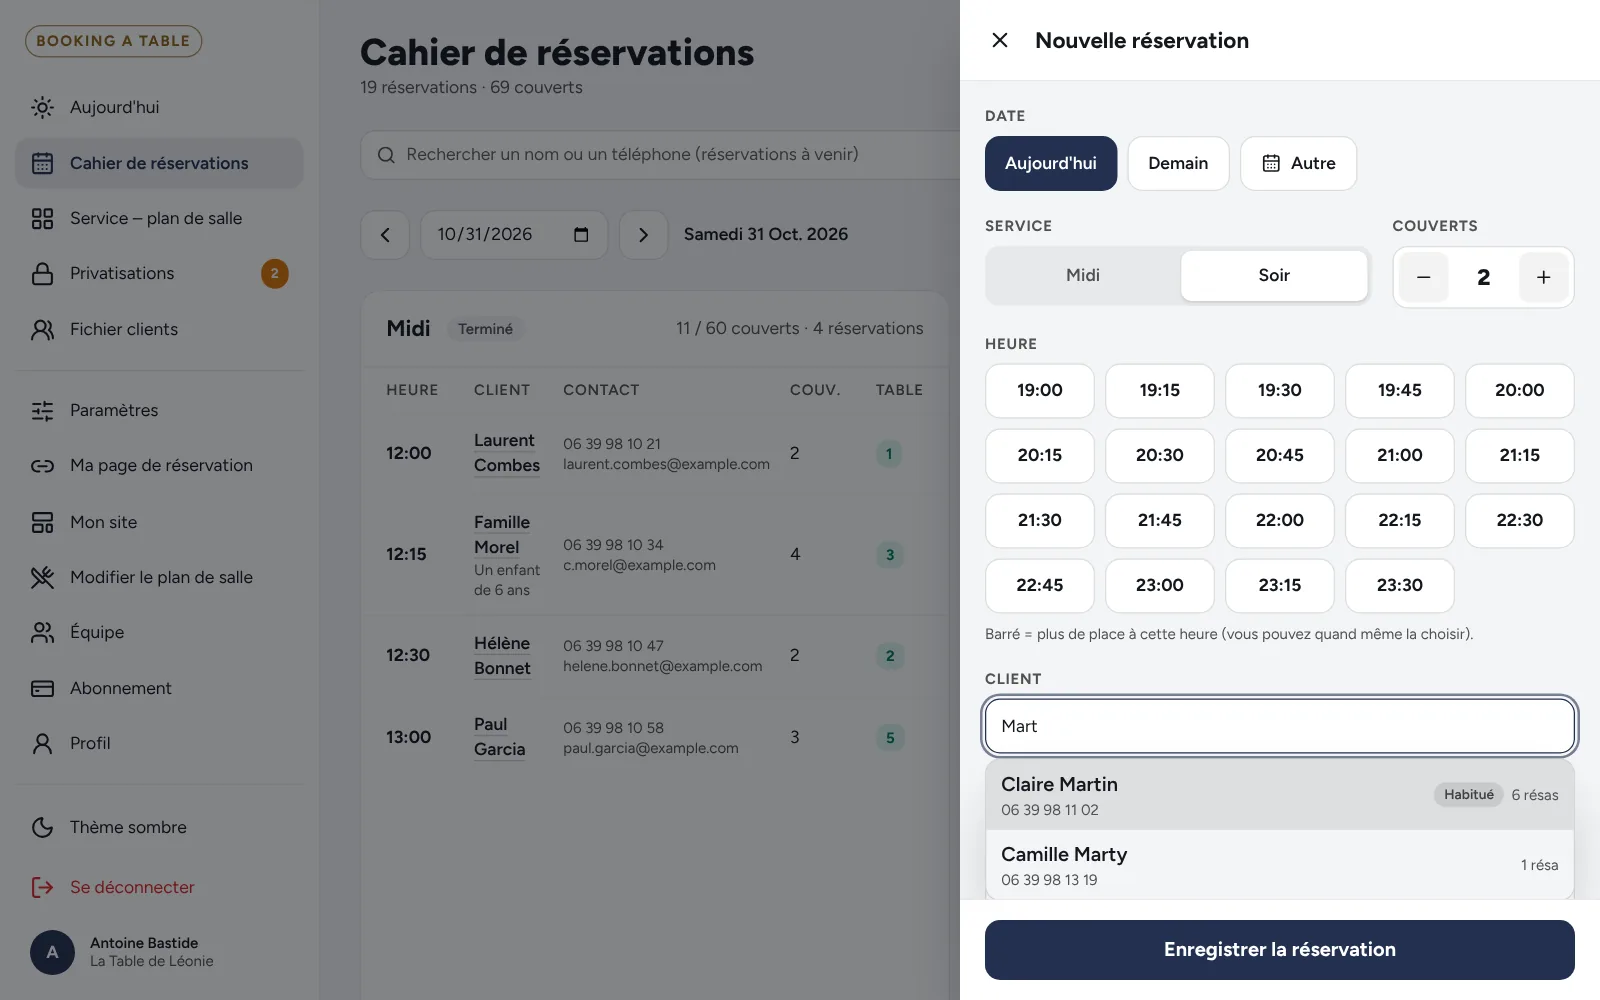
Task: Close the Nouvelle réservation panel
Action: [x=999, y=40]
